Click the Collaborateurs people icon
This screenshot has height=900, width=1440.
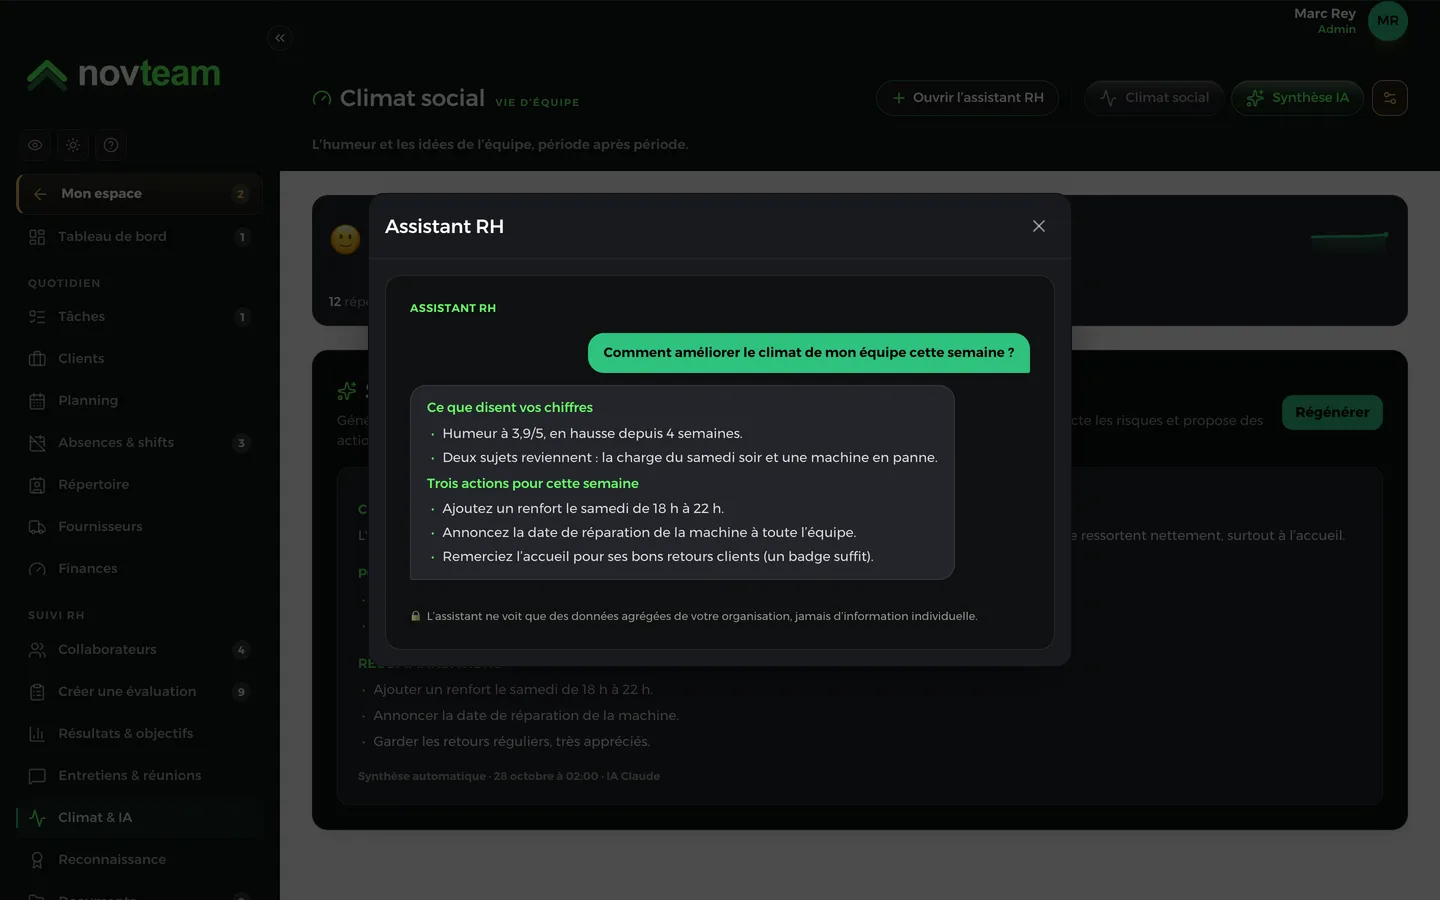pyautogui.click(x=37, y=650)
